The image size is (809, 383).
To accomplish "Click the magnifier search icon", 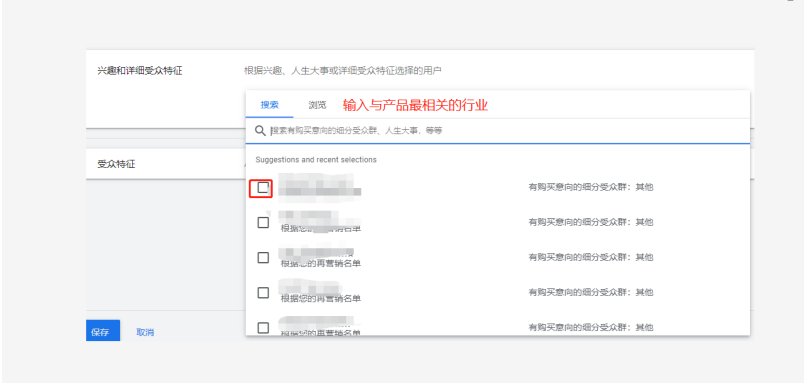I will [261, 131].
